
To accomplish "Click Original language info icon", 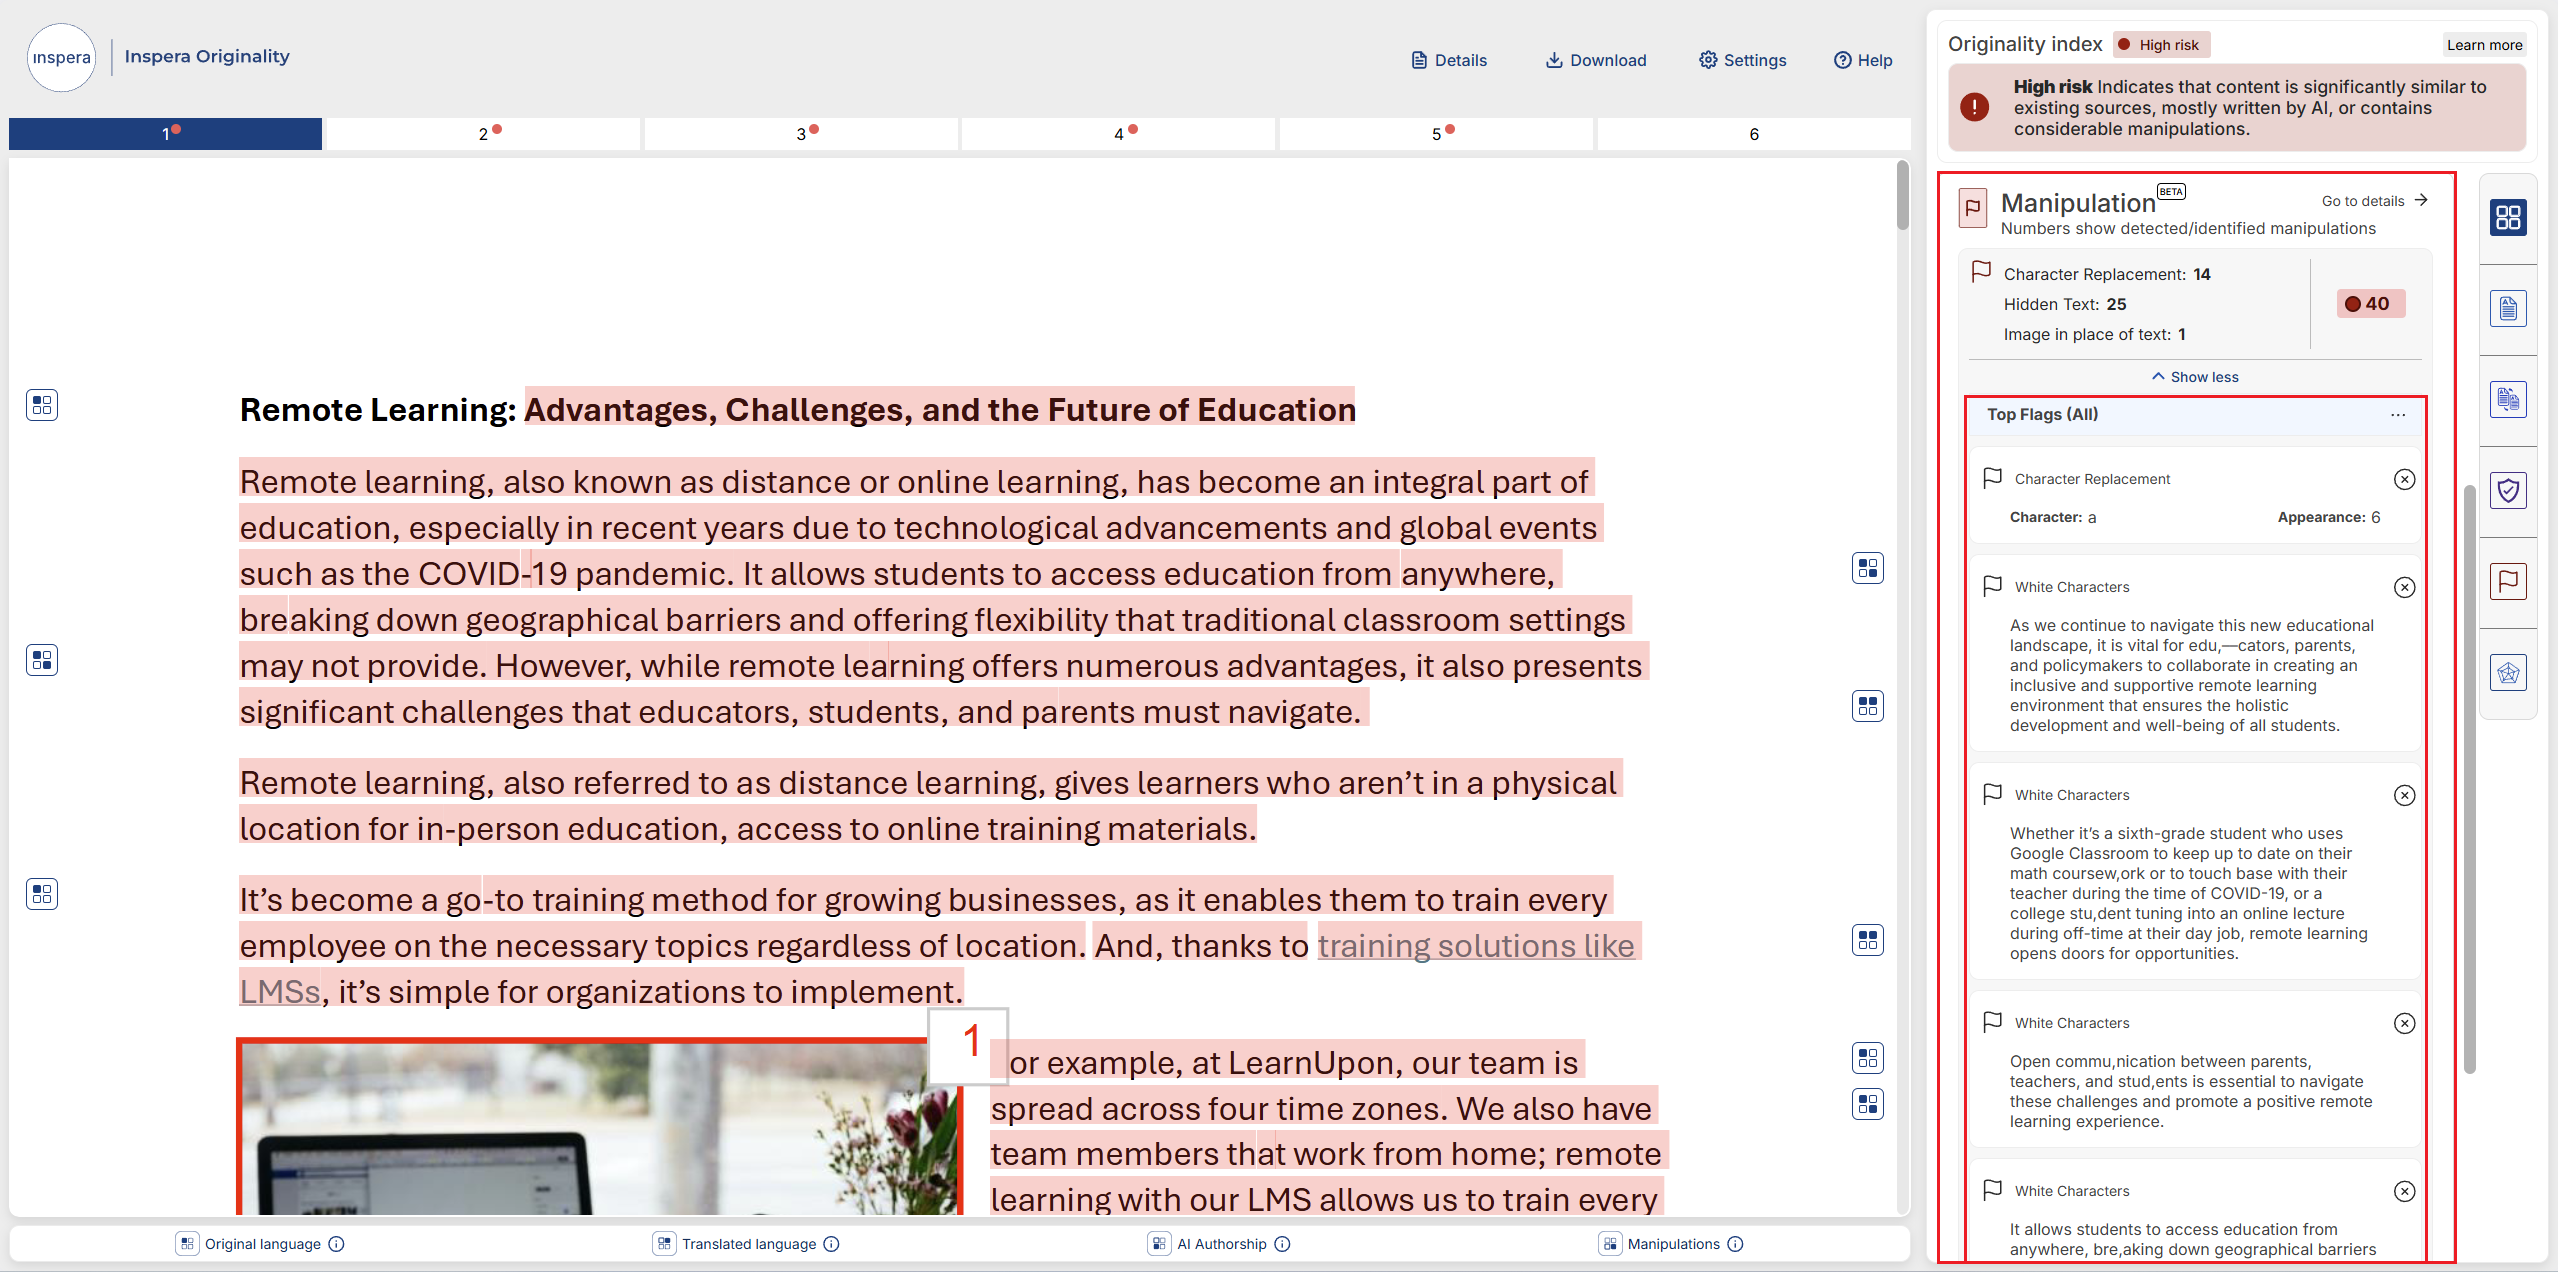I will 337,1244.
